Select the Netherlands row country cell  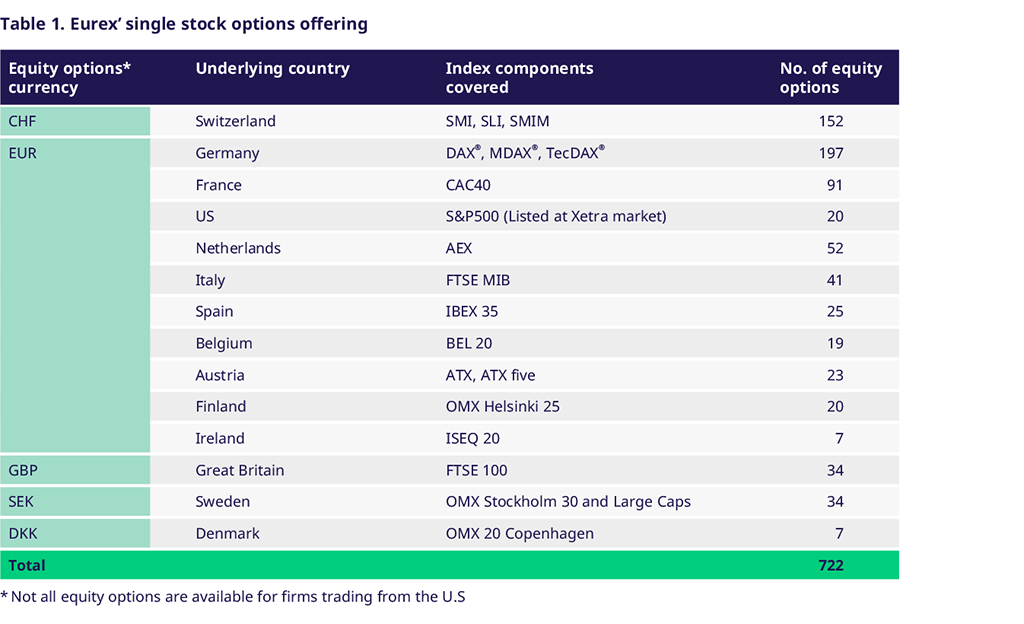pos(238,248)
